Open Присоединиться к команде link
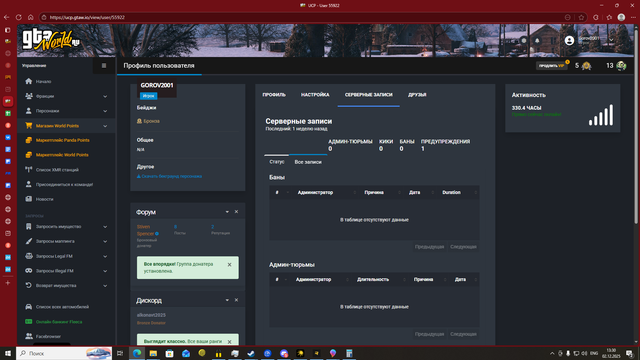 64,184
